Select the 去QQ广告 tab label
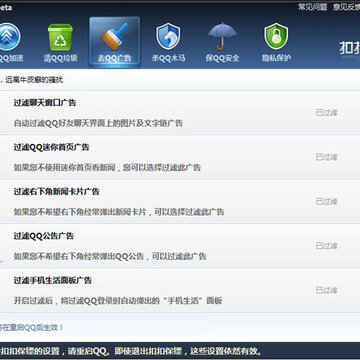Image resolution: width=360 pixels, height=360 pixels. point(114,58)
